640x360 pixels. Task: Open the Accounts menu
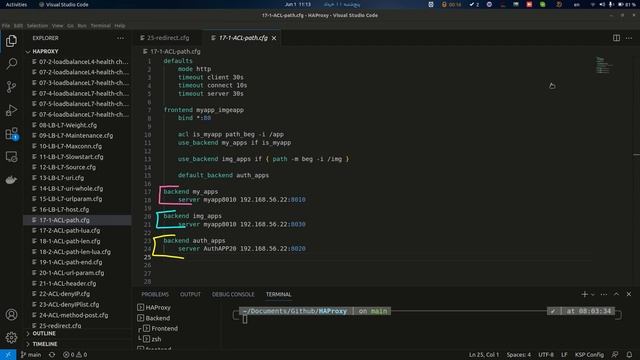pyautogui.click(x=11, y=315)
